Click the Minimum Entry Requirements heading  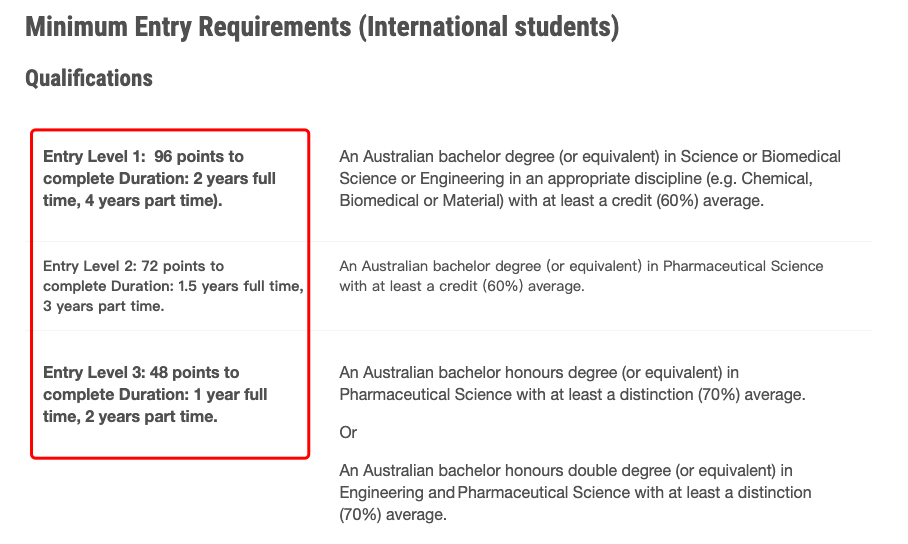point(322,27)
